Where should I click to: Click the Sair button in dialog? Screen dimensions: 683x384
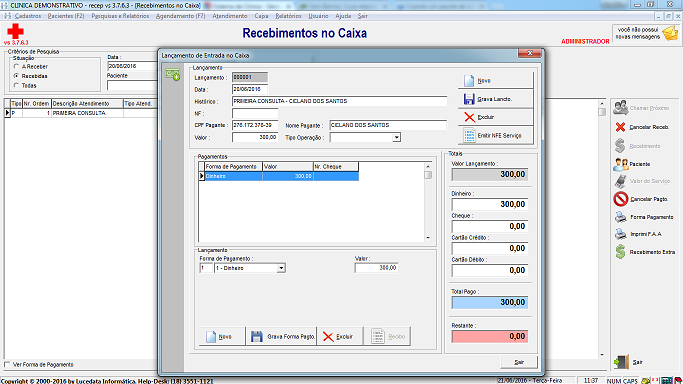pos(519,362)
